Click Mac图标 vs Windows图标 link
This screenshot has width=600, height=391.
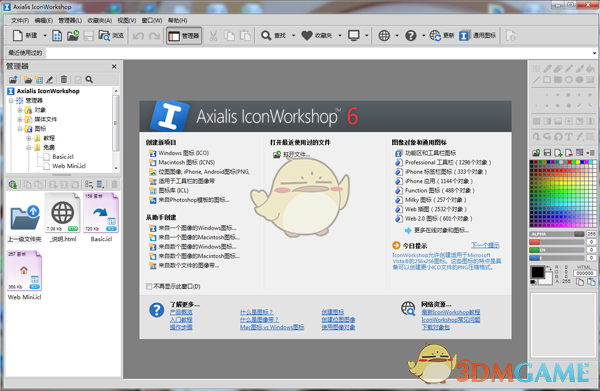272,327
